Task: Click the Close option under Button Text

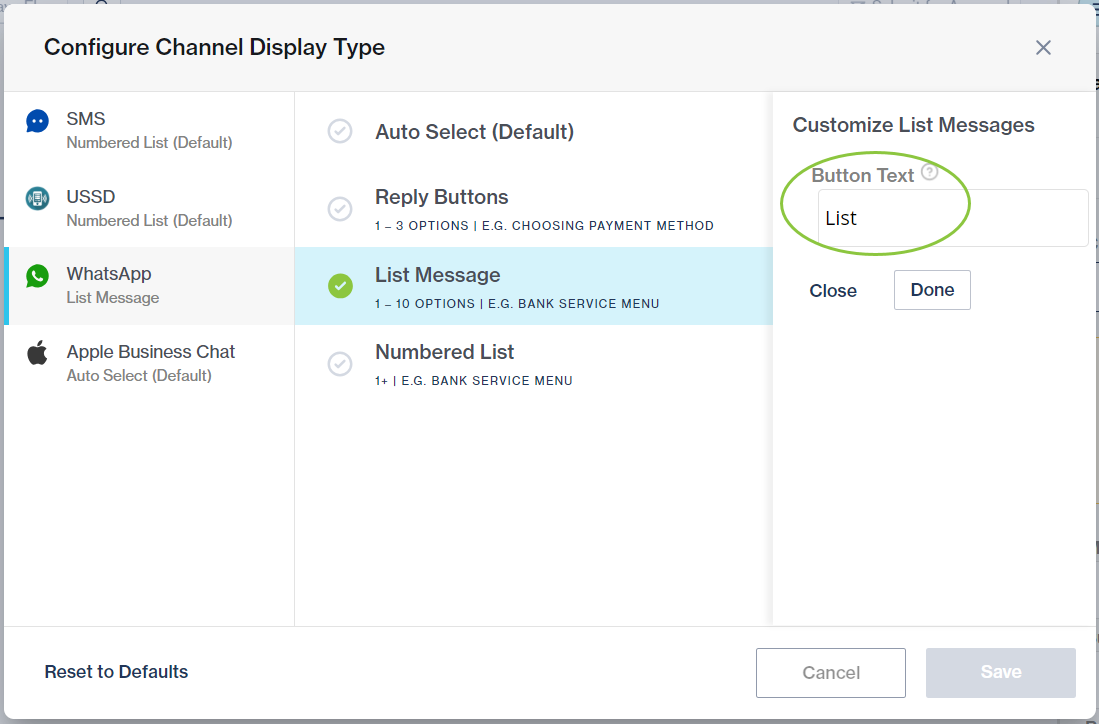Action: coord(833,290)
